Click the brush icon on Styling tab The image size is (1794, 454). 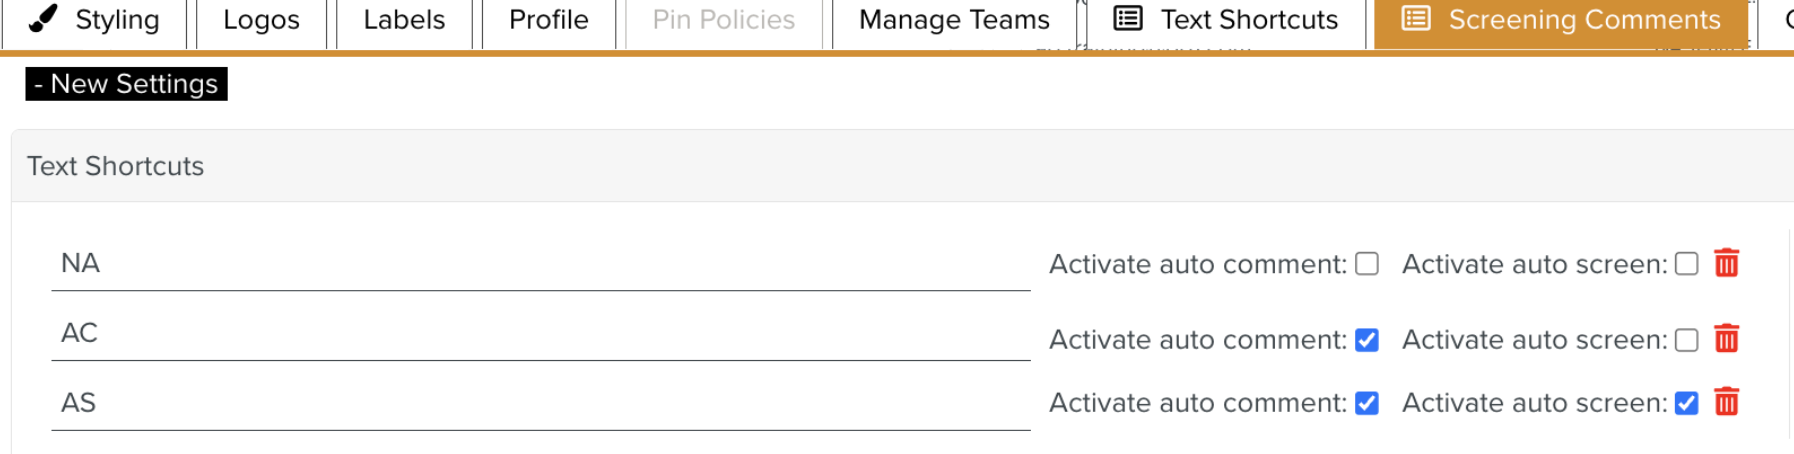pyautogui.click(x=43, y=19)
